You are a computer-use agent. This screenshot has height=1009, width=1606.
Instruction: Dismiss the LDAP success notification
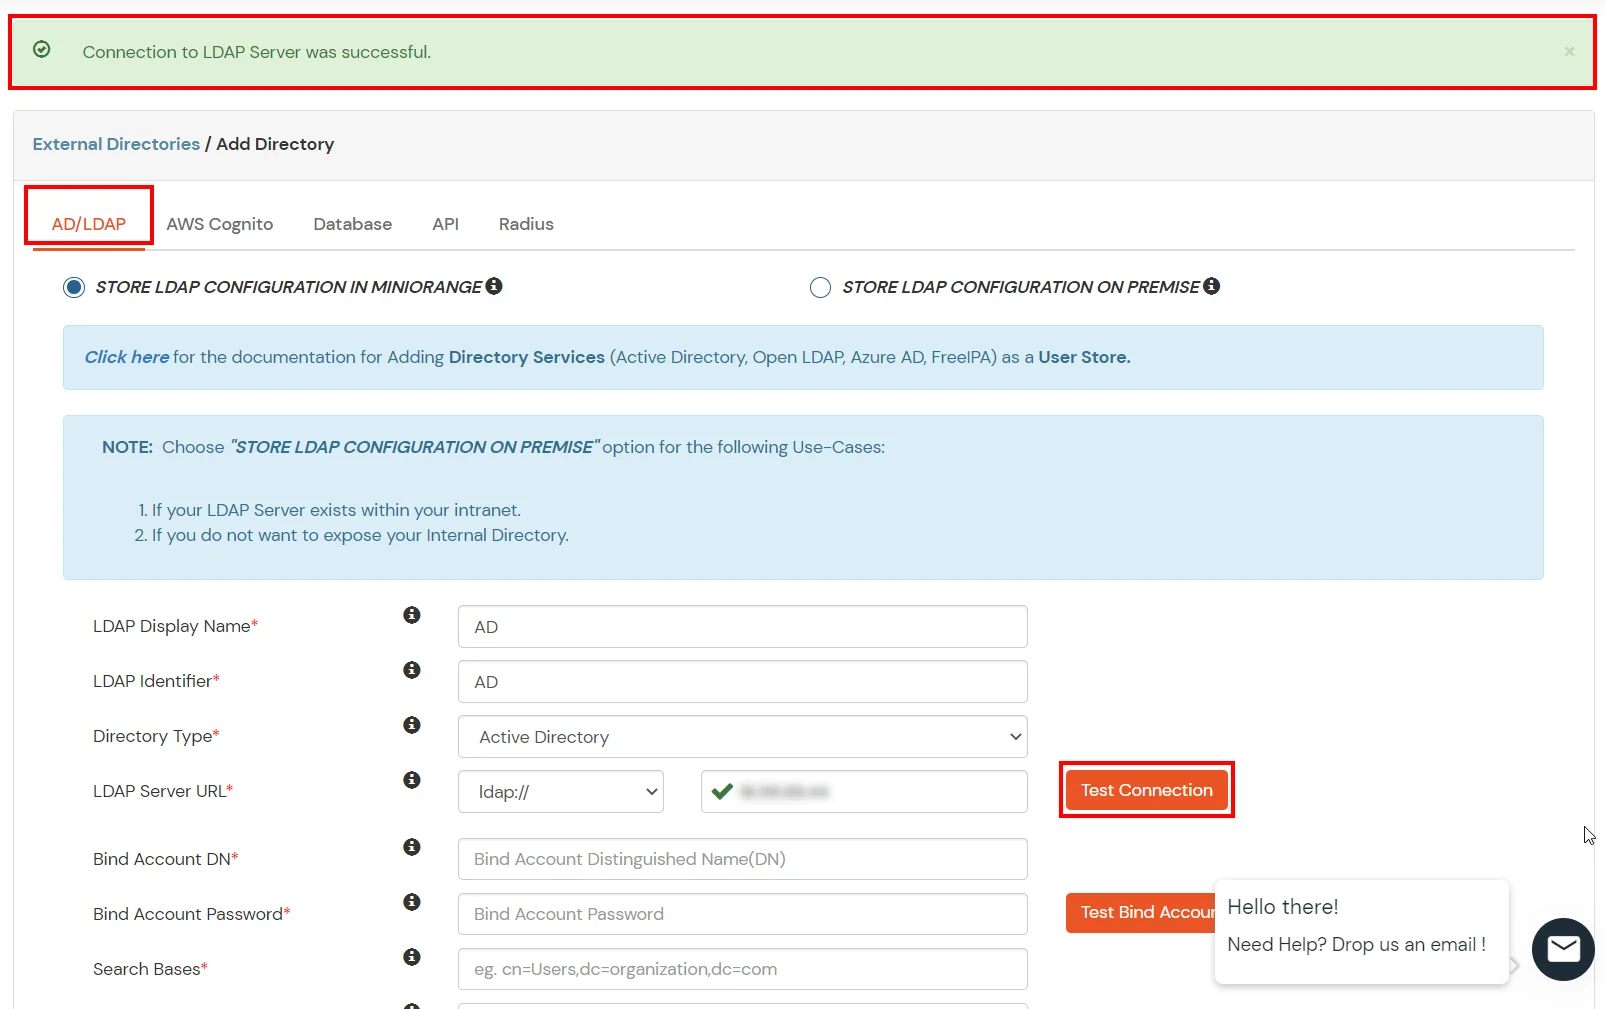pos(1569,51)
